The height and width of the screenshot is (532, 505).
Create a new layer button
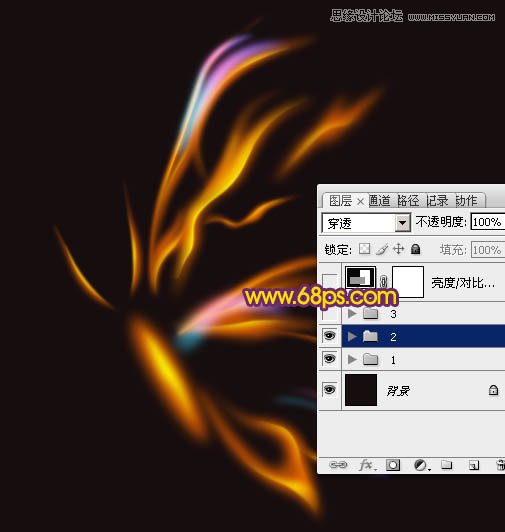coord(474,465)
